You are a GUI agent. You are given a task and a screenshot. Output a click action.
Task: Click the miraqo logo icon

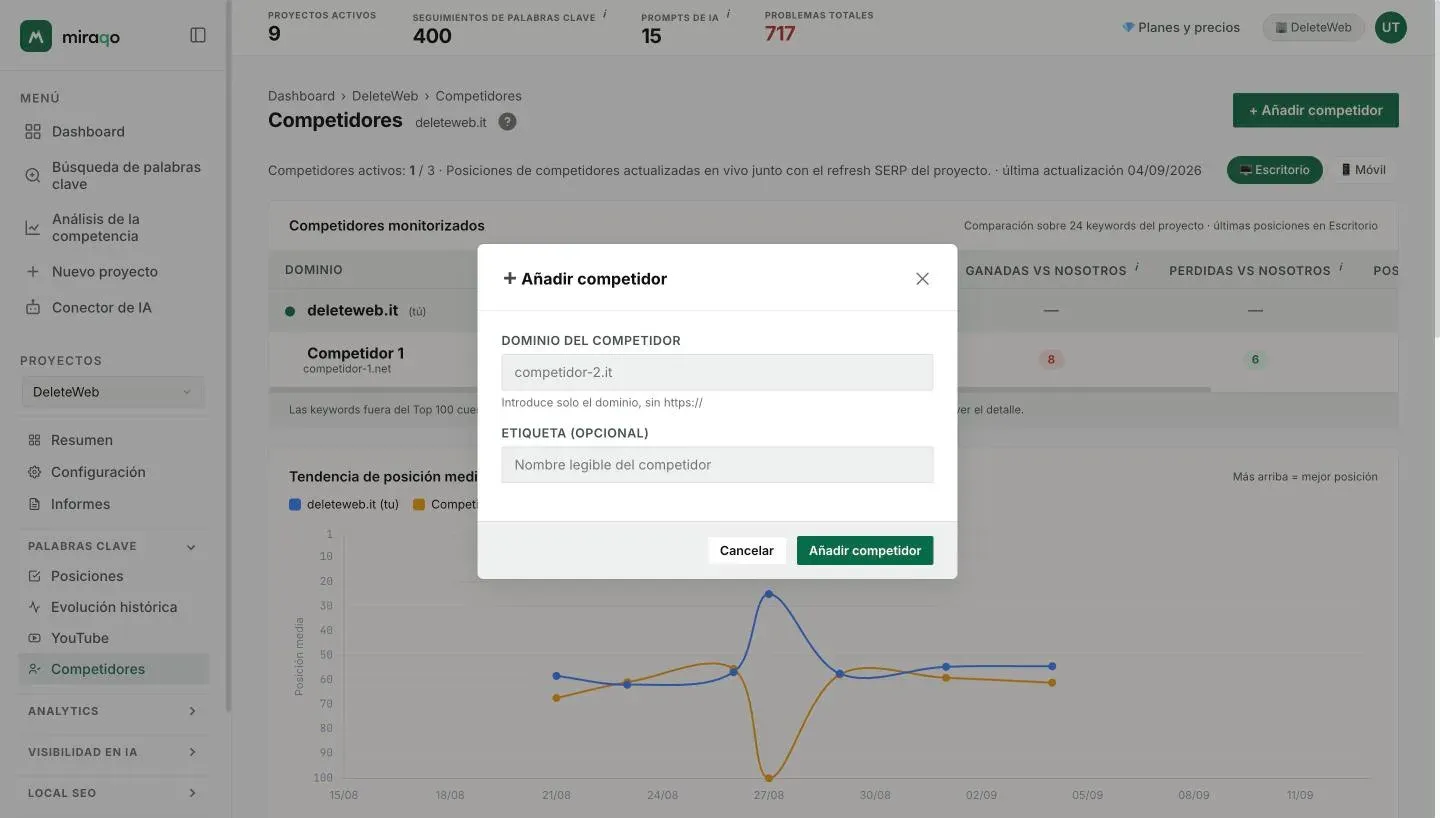[36, 36]
